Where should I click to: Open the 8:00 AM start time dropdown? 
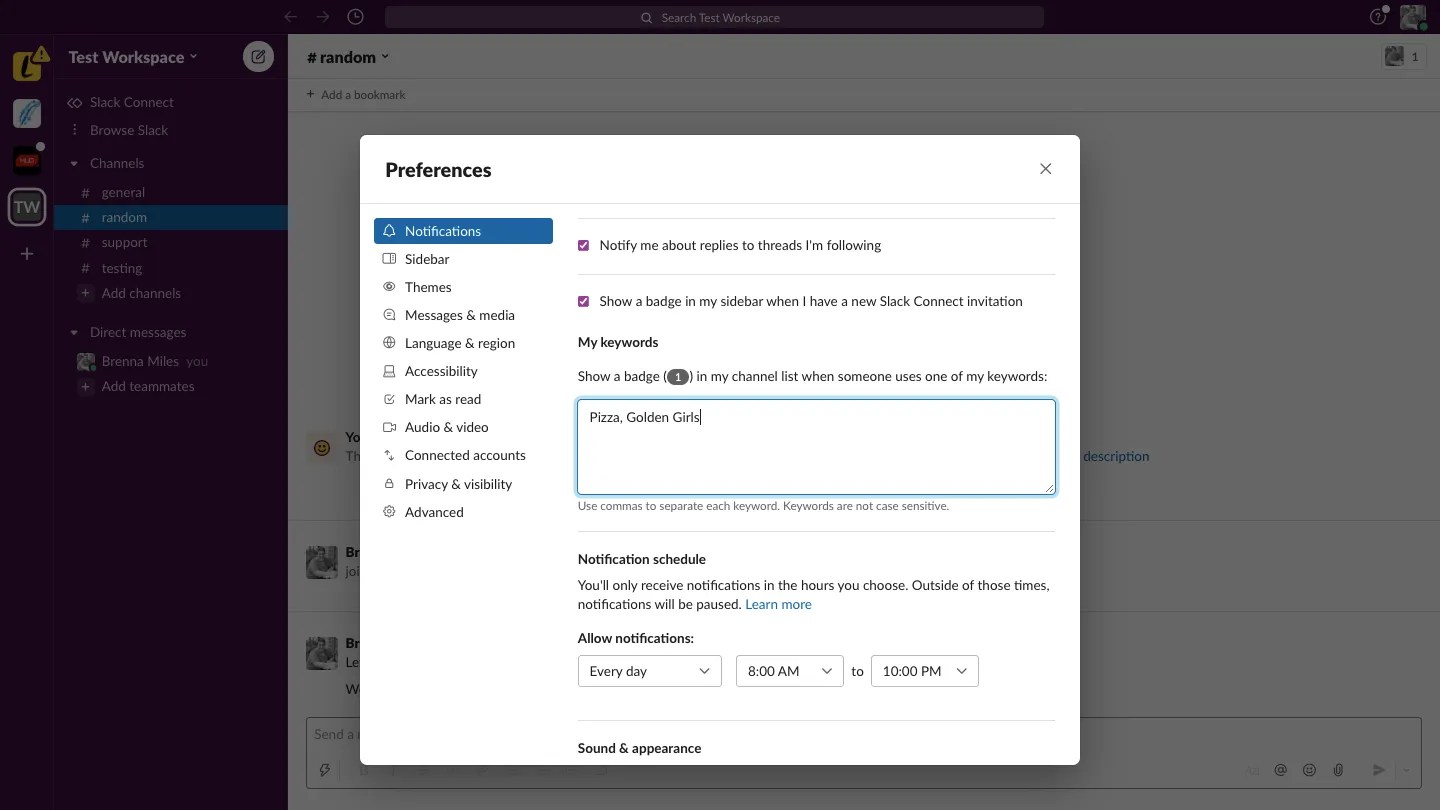[788, 671]
